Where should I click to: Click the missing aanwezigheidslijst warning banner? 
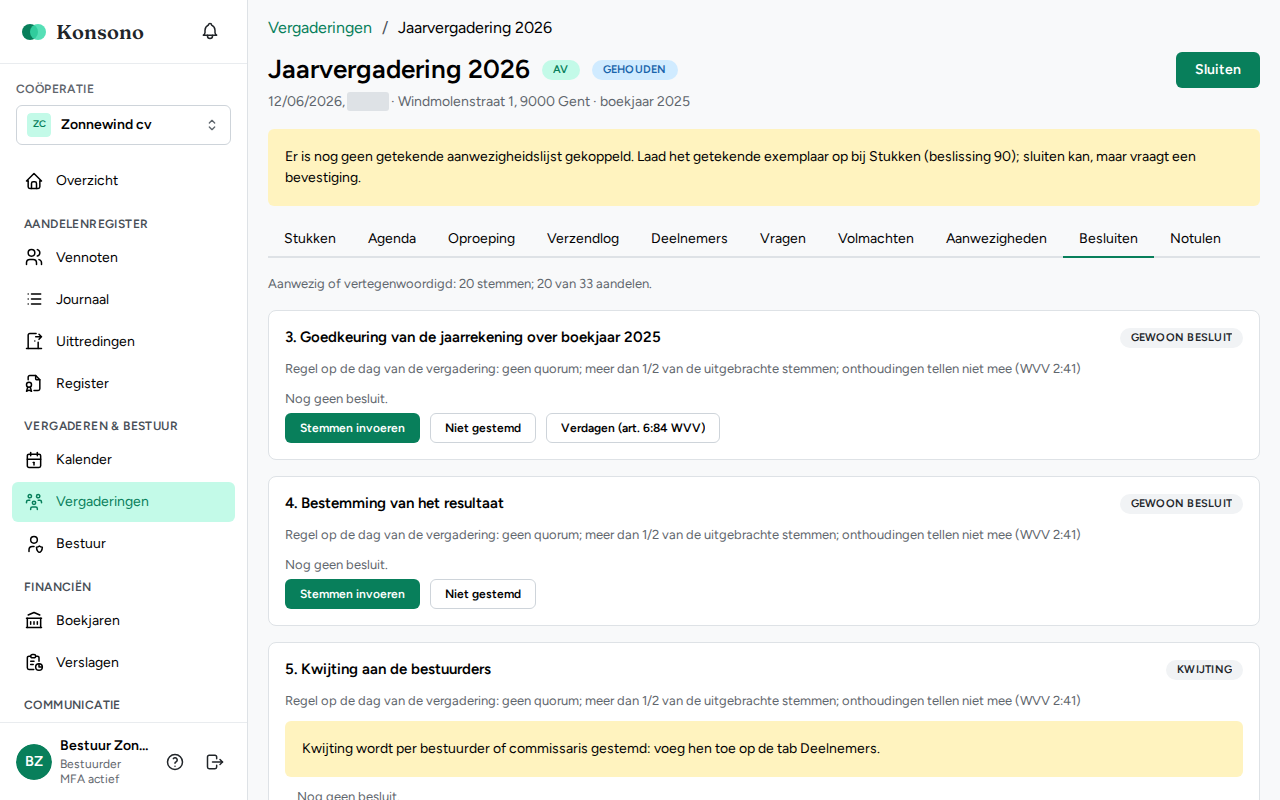[764, 168]
